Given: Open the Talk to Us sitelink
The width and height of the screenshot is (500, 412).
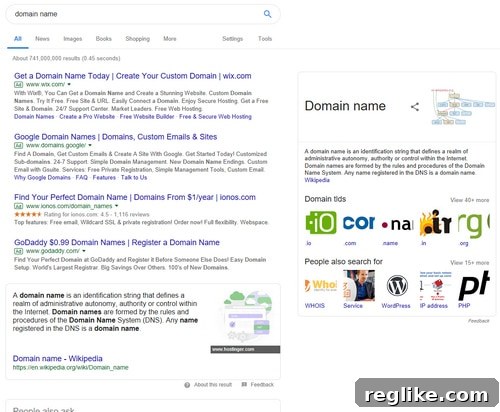Looking at the screenshot, I should coord(134,178).
